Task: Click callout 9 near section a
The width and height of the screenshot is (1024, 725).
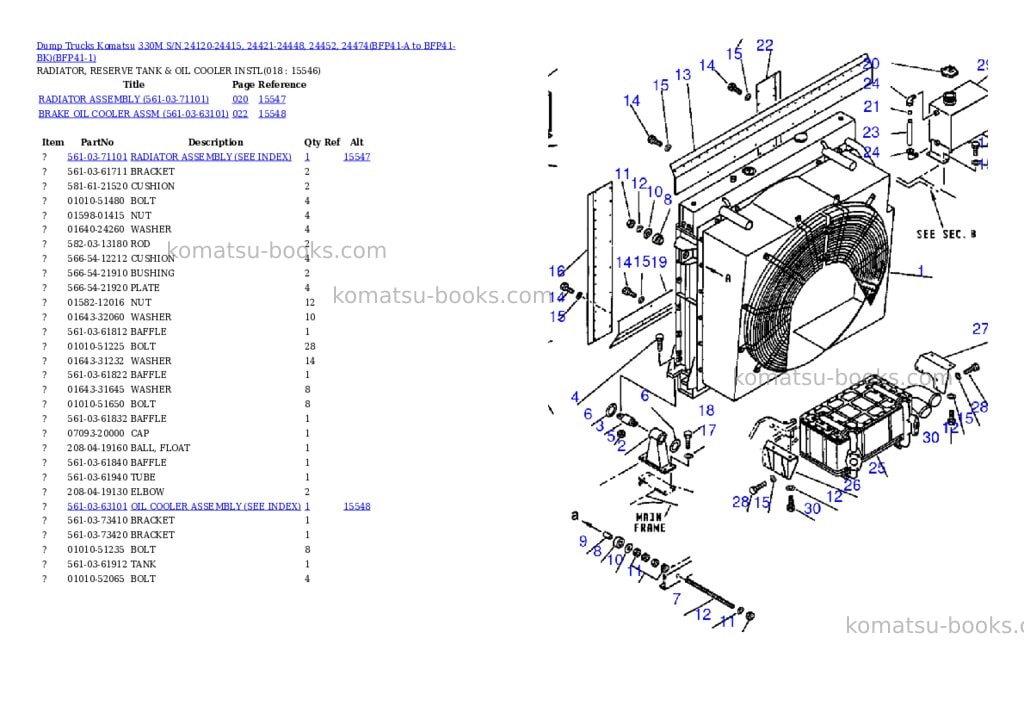Action: point(583,541)
